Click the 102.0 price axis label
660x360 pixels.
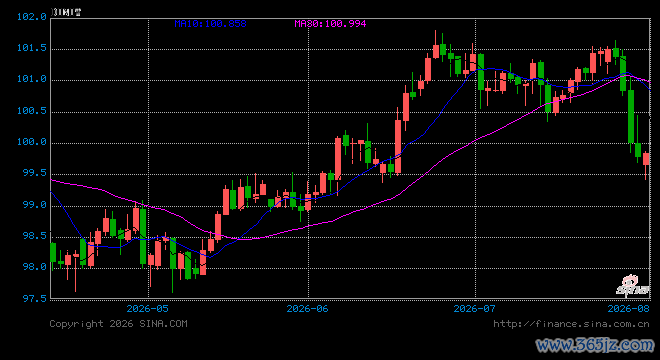coord(32,17)
